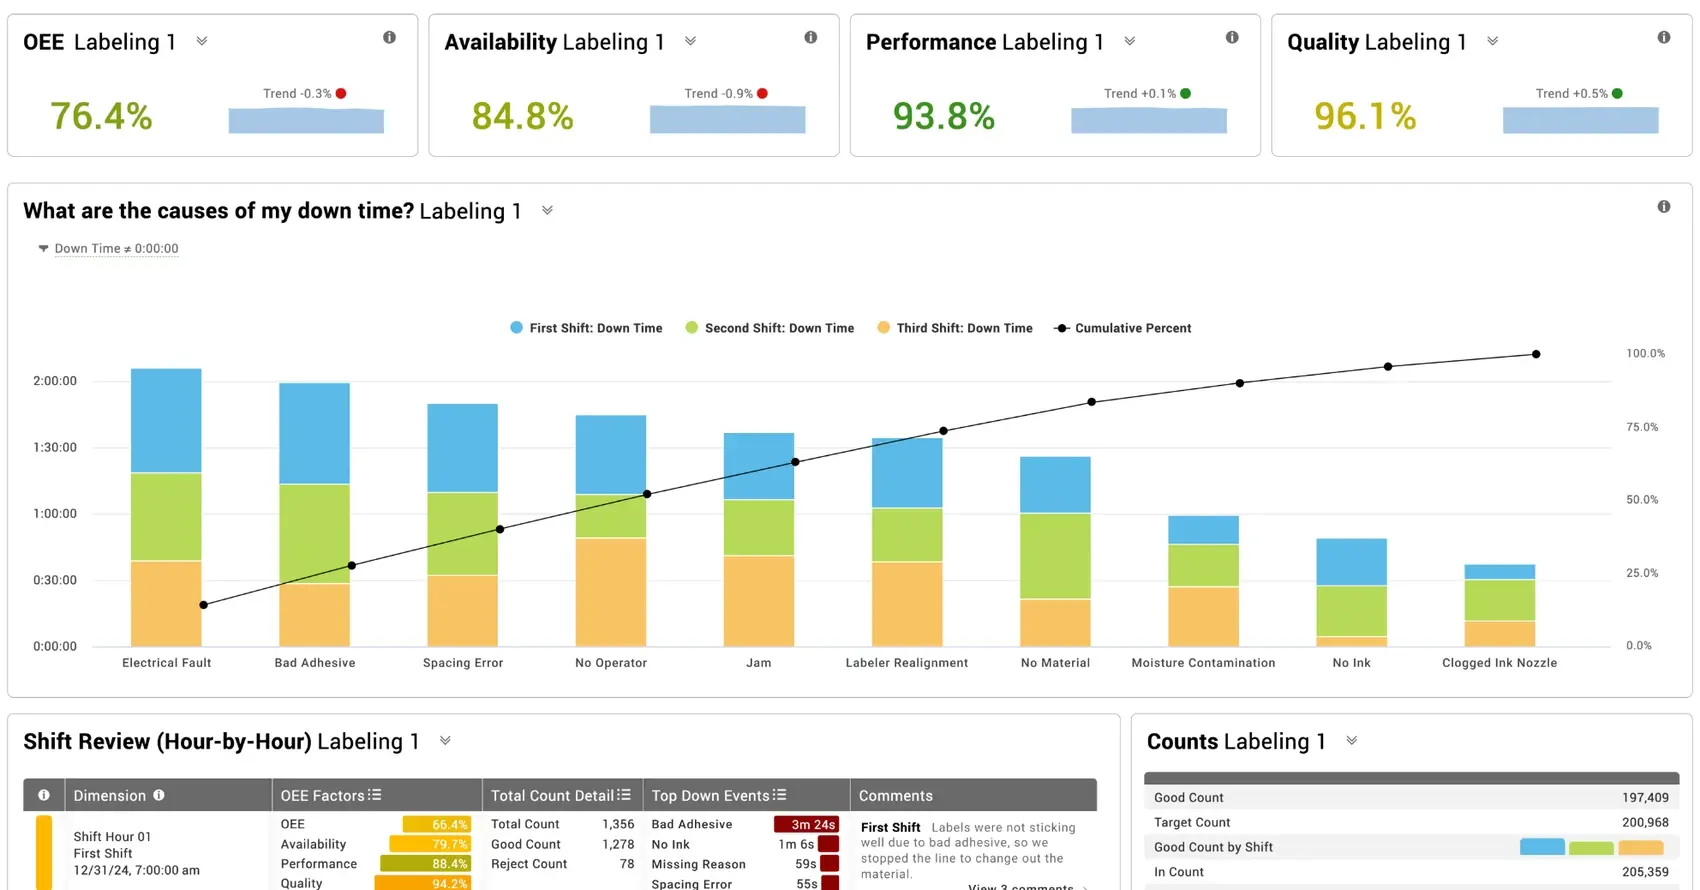Click the red trend dot on OEE card
The width and height of the screenshot is (1700, 890).
pos(341,93)
